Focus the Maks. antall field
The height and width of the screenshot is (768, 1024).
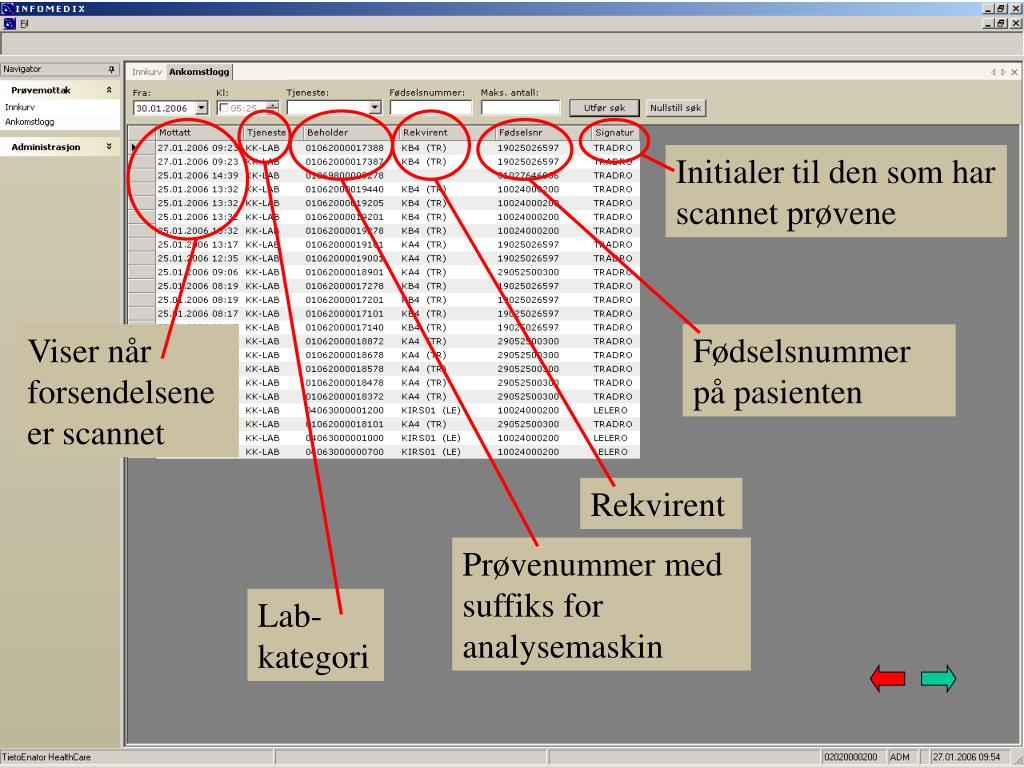[520, 108]
